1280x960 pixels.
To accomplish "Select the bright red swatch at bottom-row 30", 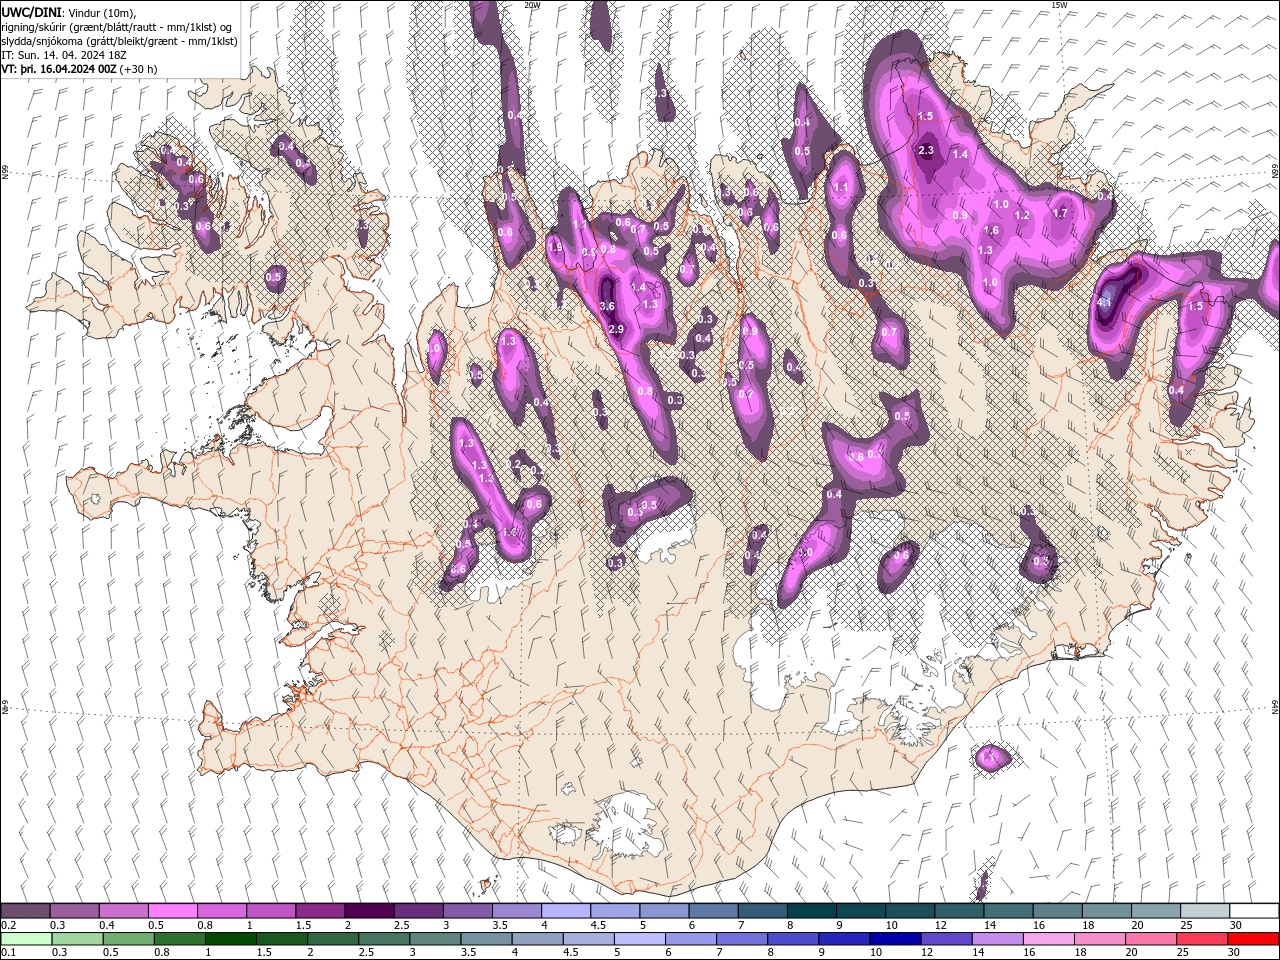I will tap(1254, 939).
